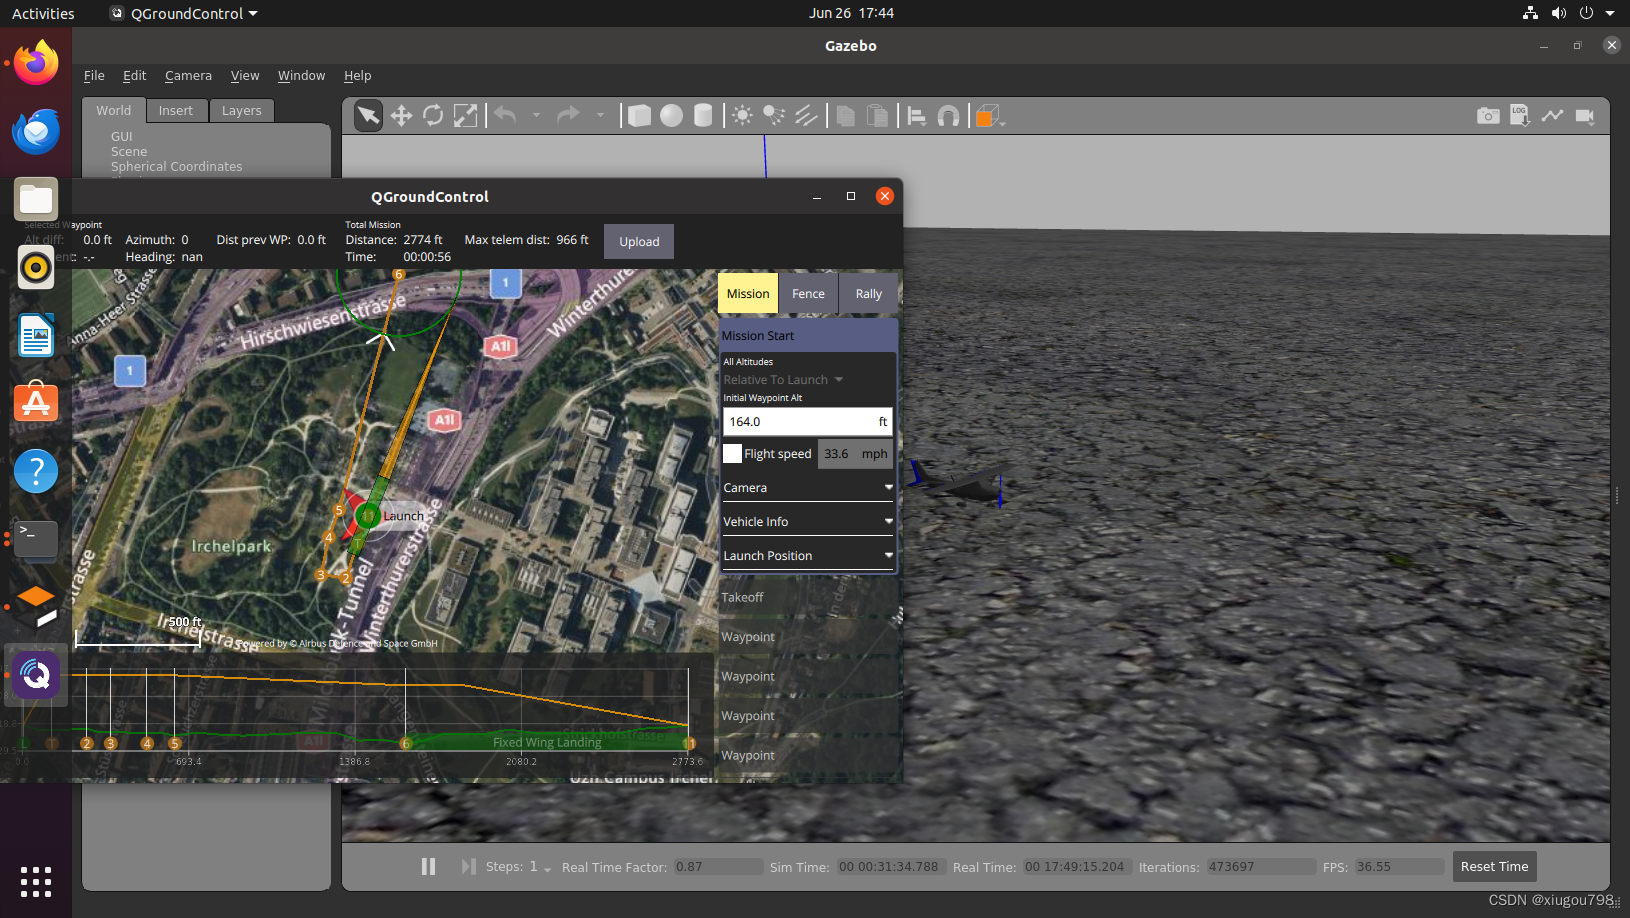The image size is (1630, 918).
Task: Open the data logger icon
Action: tap(1520, 116)
